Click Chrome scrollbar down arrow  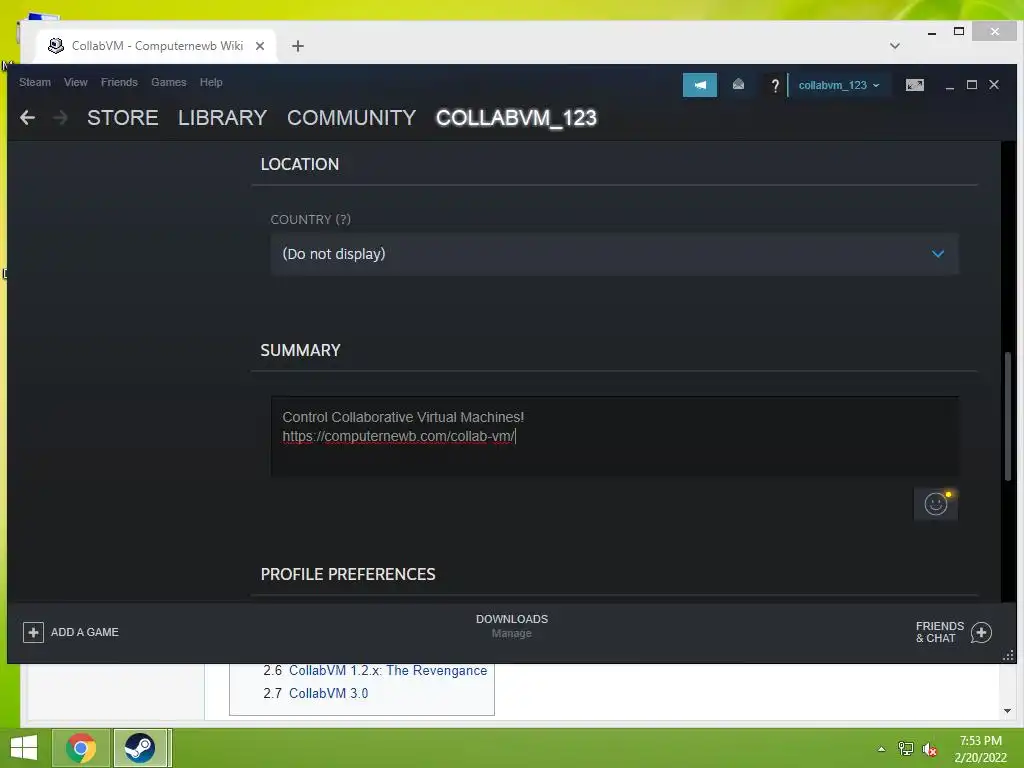(1007, 711)
